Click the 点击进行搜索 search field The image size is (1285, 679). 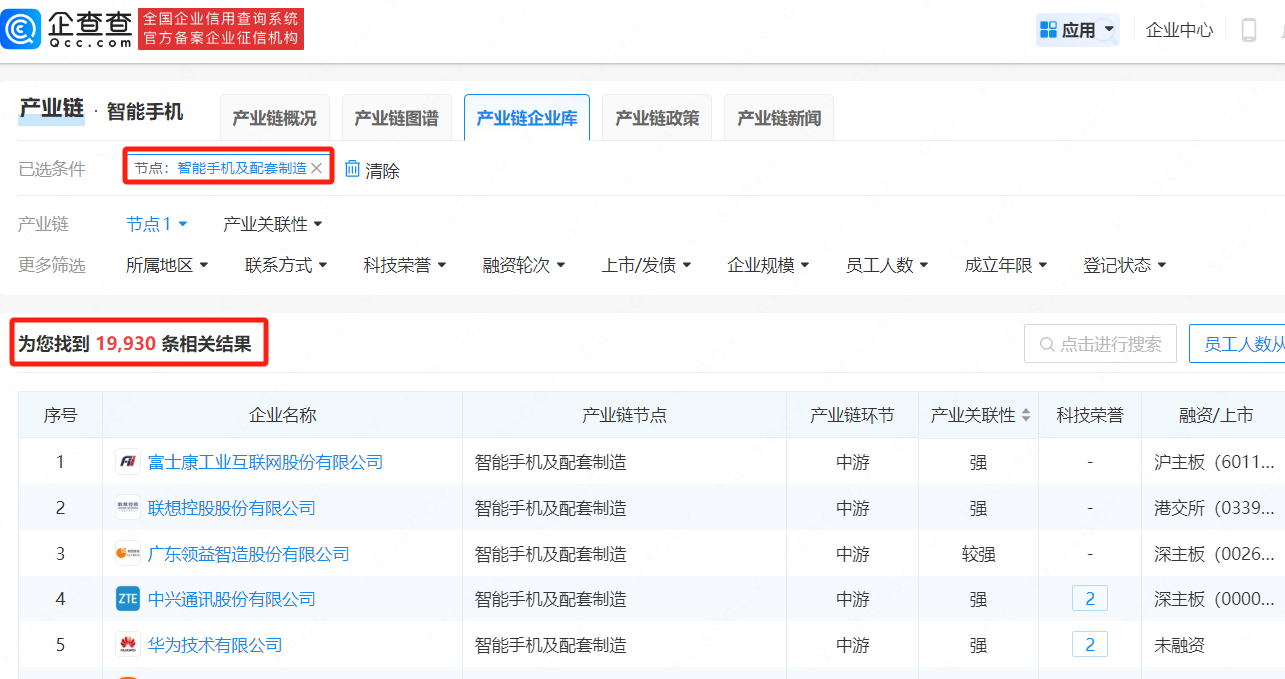1100,344
